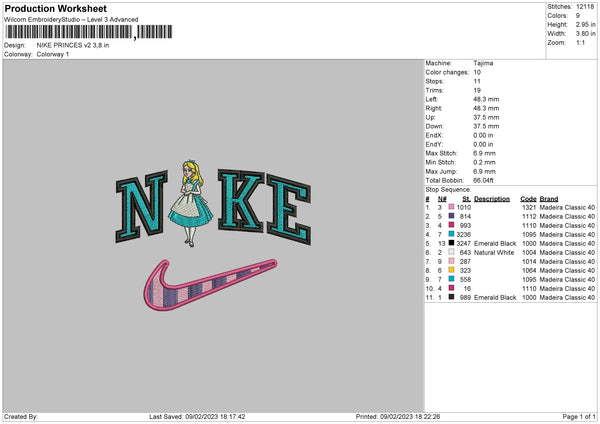The width and height of the screenshot is (600, 424).
Task: Click the 'Brand' column header
Action: point(549,199)
